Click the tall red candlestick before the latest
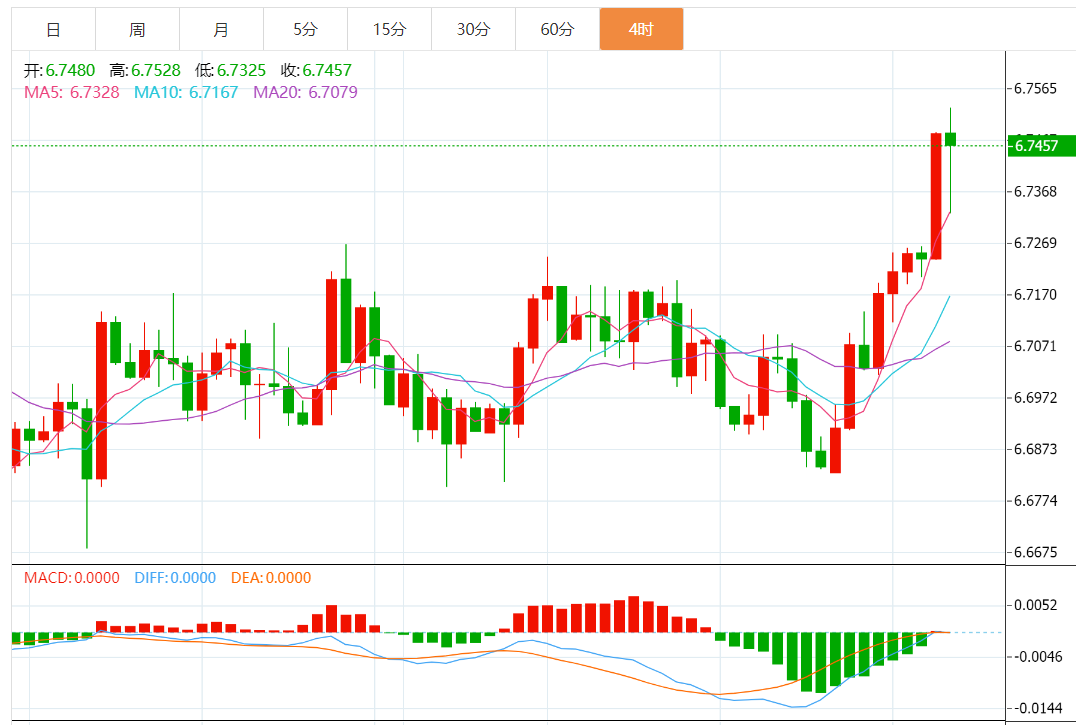The image size is (1076, 725). coord(936,195)
